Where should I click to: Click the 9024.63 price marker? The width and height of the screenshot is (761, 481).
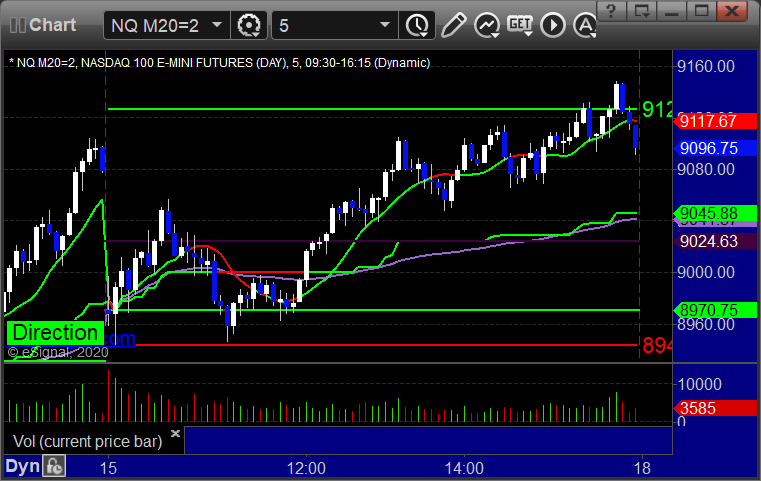pyautogui.click(x=715, y=241)
